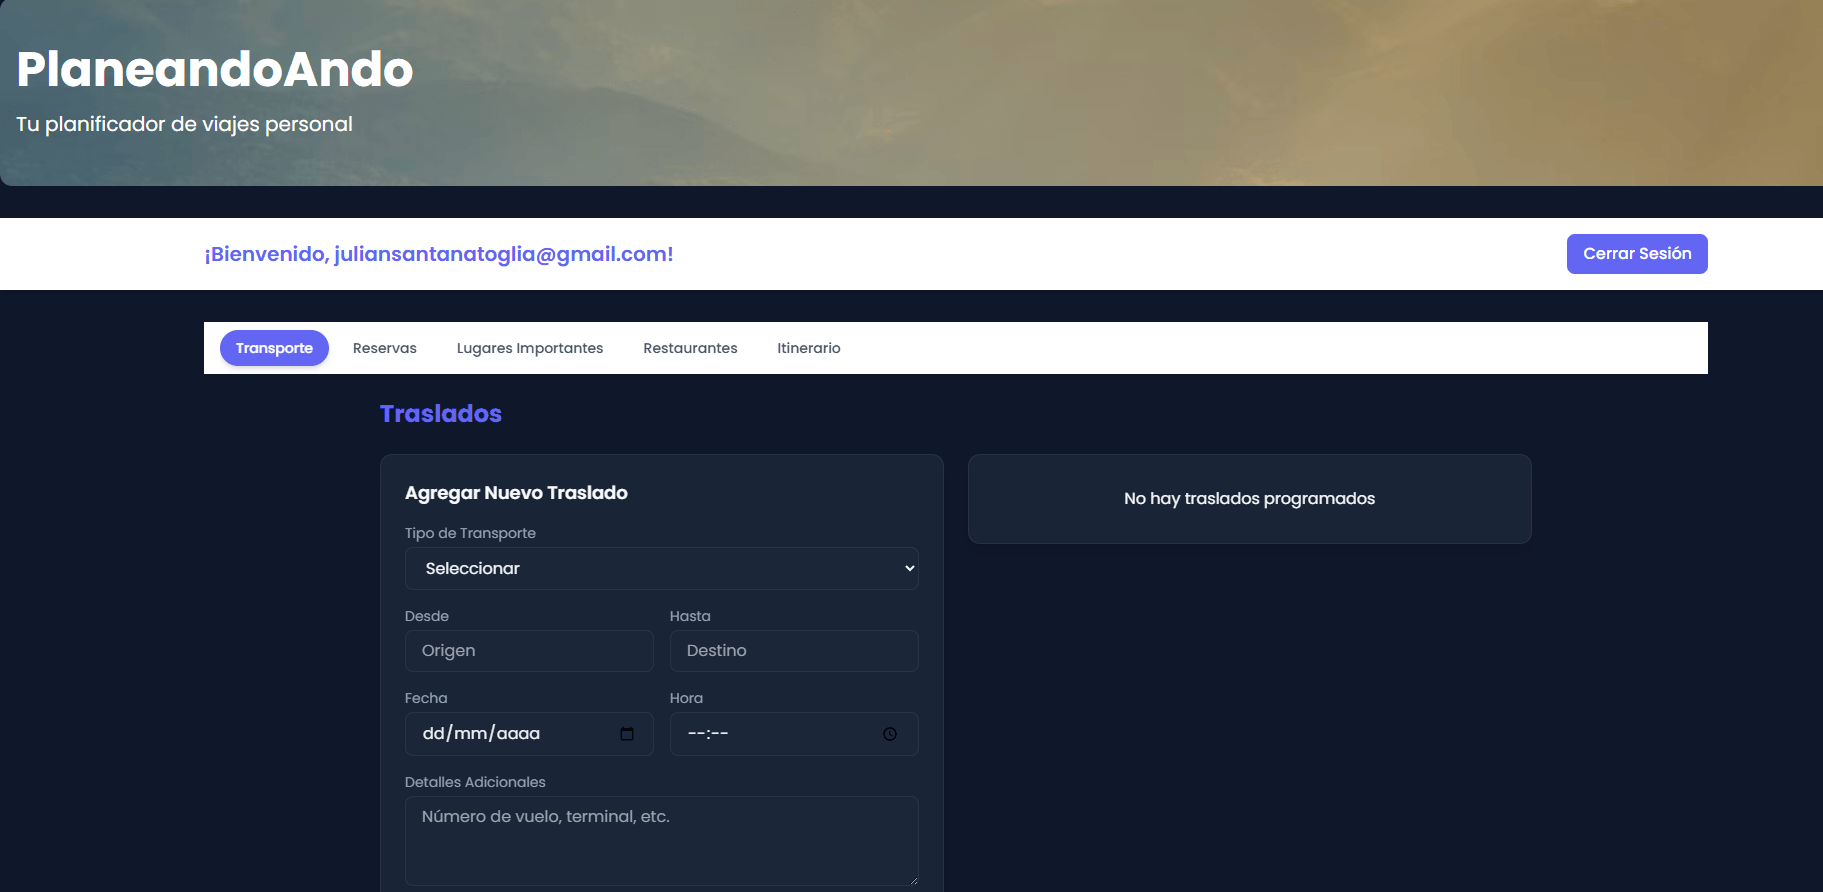Screen dimensions: 1823x892
Task: Select the year segment 'aaaa' in Fecha
Action: (x=518, y=734)
